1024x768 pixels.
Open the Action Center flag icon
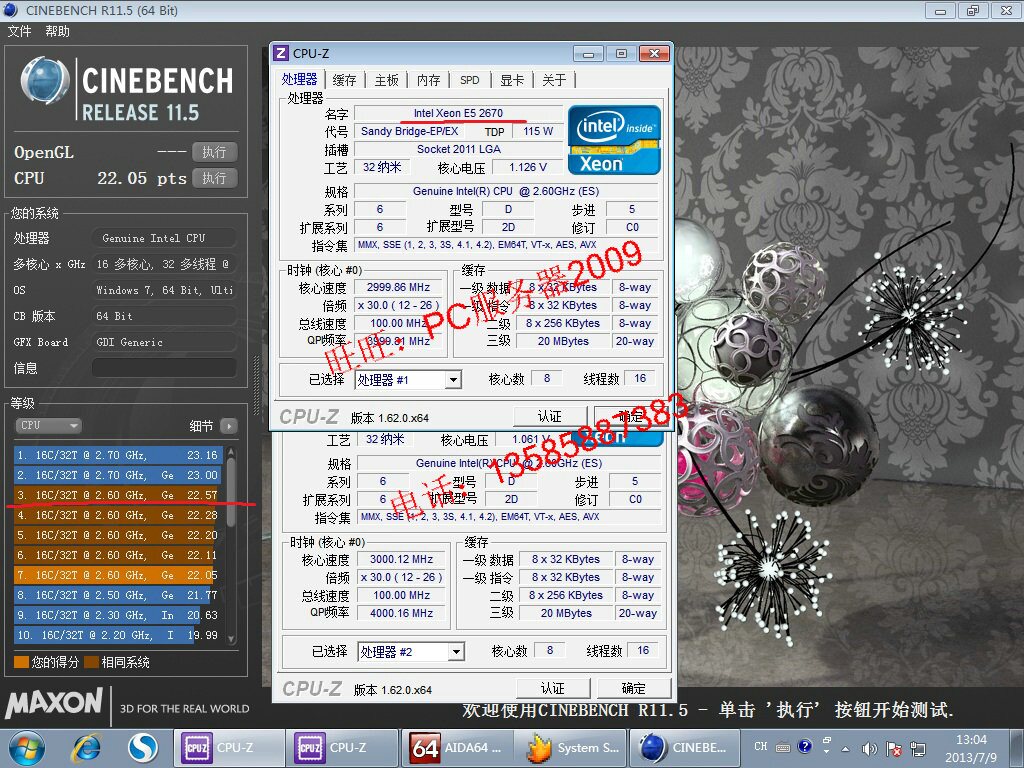[x=894, y=749]
